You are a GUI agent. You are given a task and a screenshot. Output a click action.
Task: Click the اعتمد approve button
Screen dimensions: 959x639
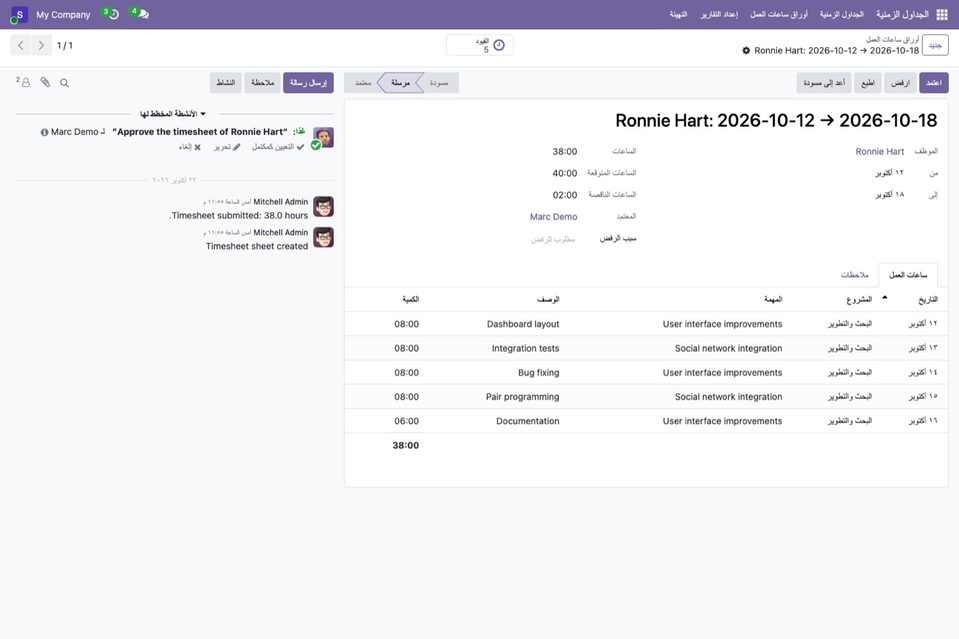click(934, 83)
